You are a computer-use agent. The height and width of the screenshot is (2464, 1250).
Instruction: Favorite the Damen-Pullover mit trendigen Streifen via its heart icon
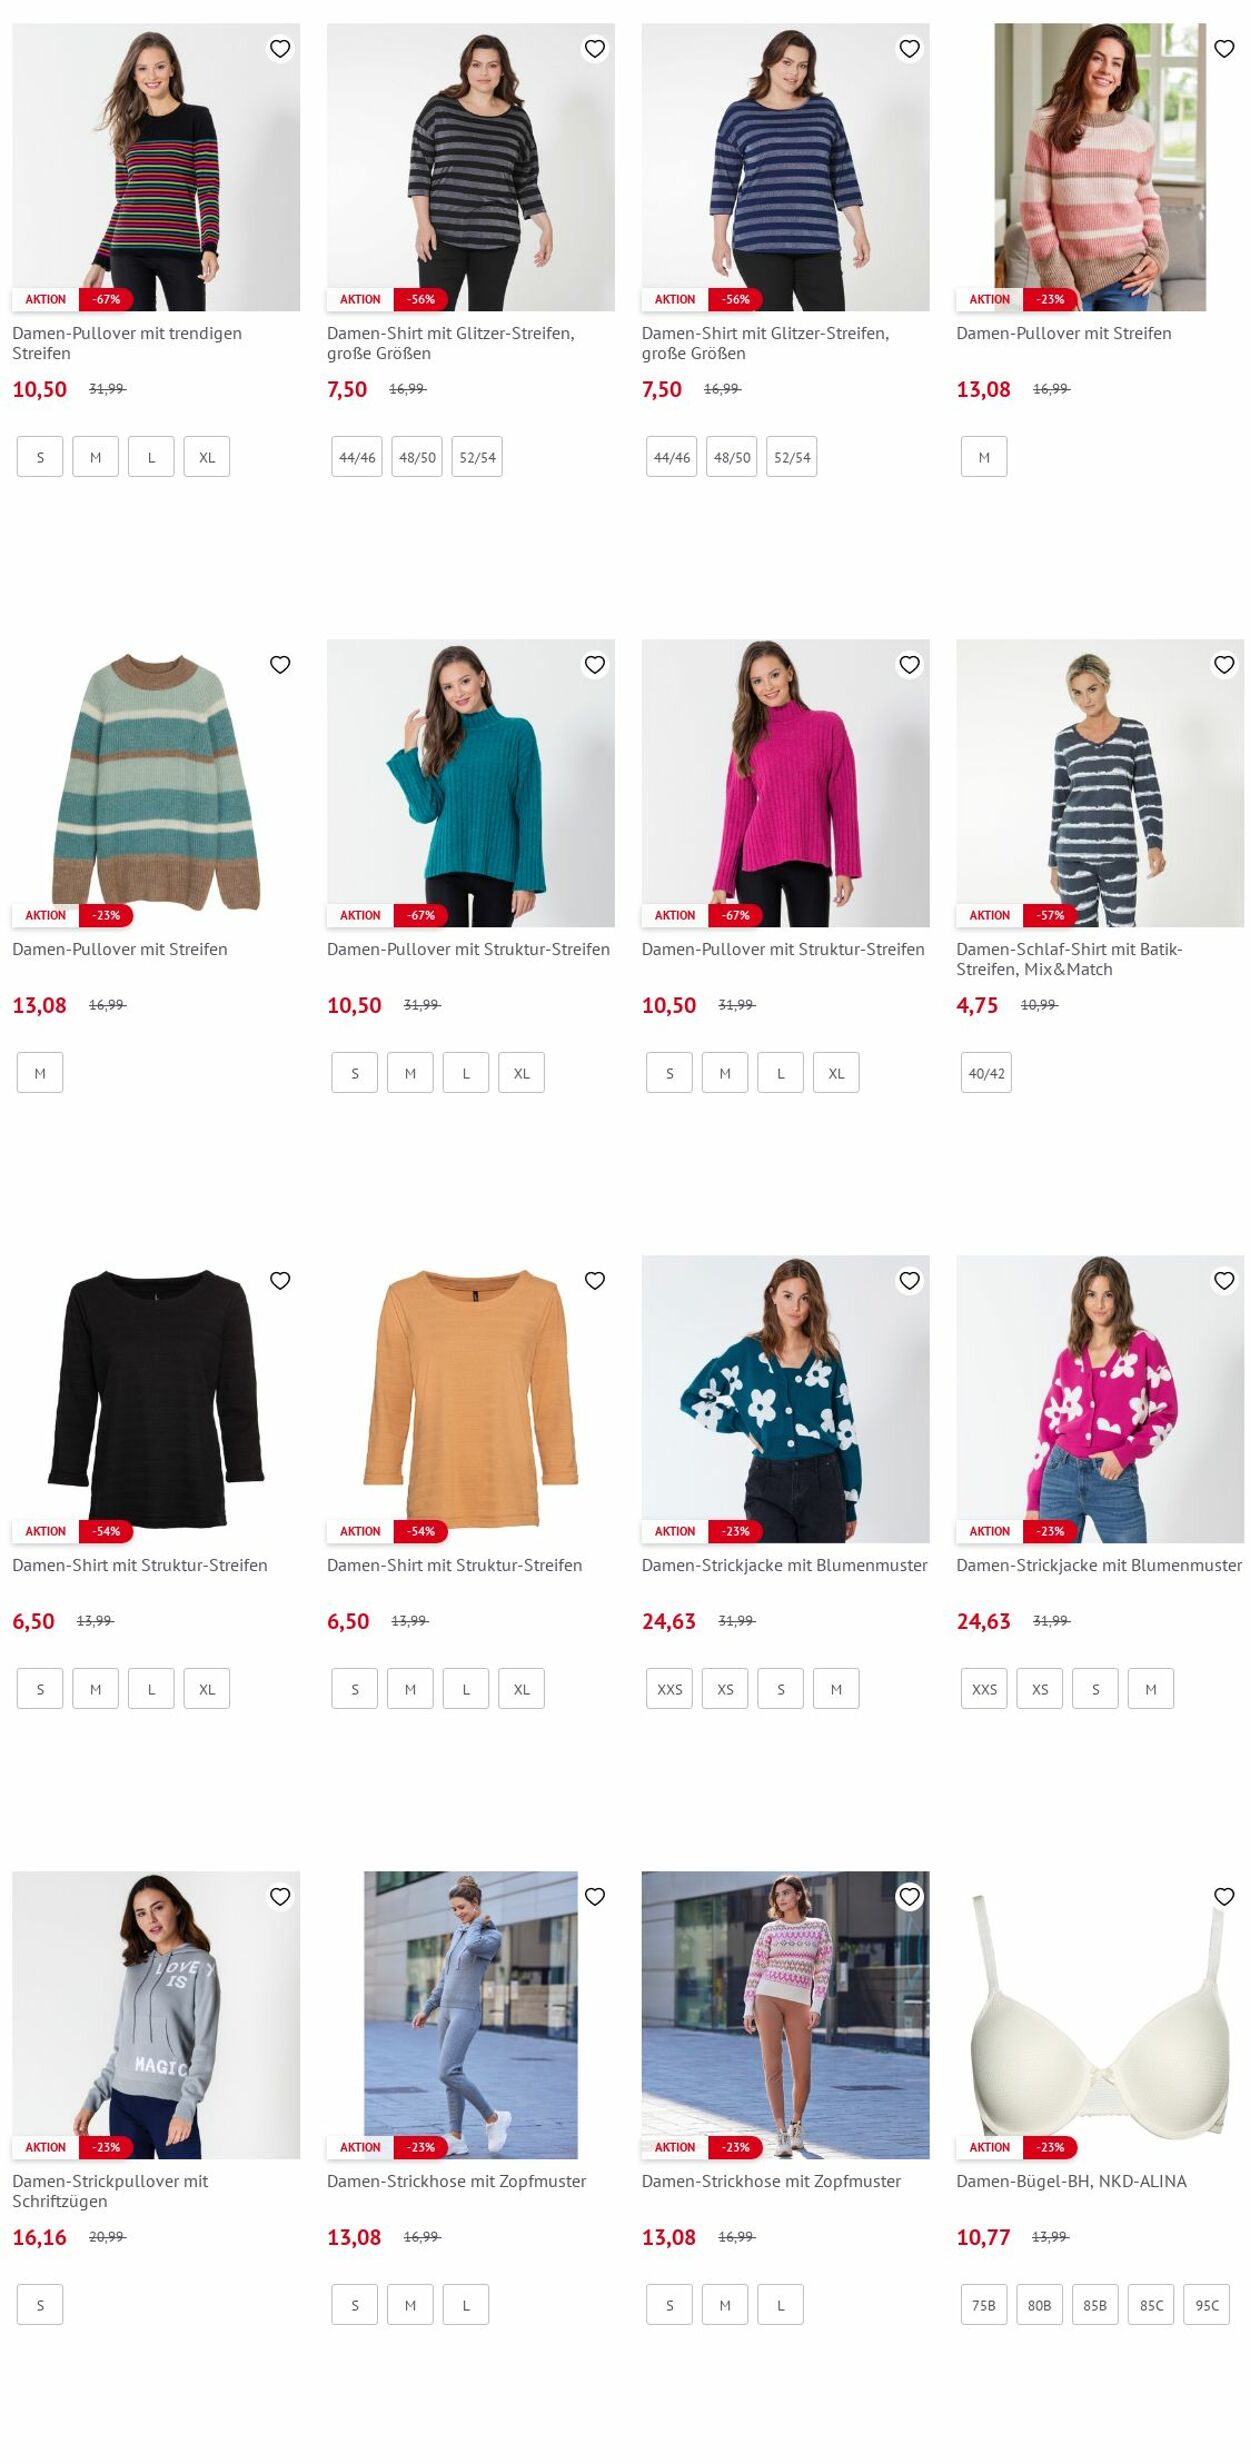280,49
